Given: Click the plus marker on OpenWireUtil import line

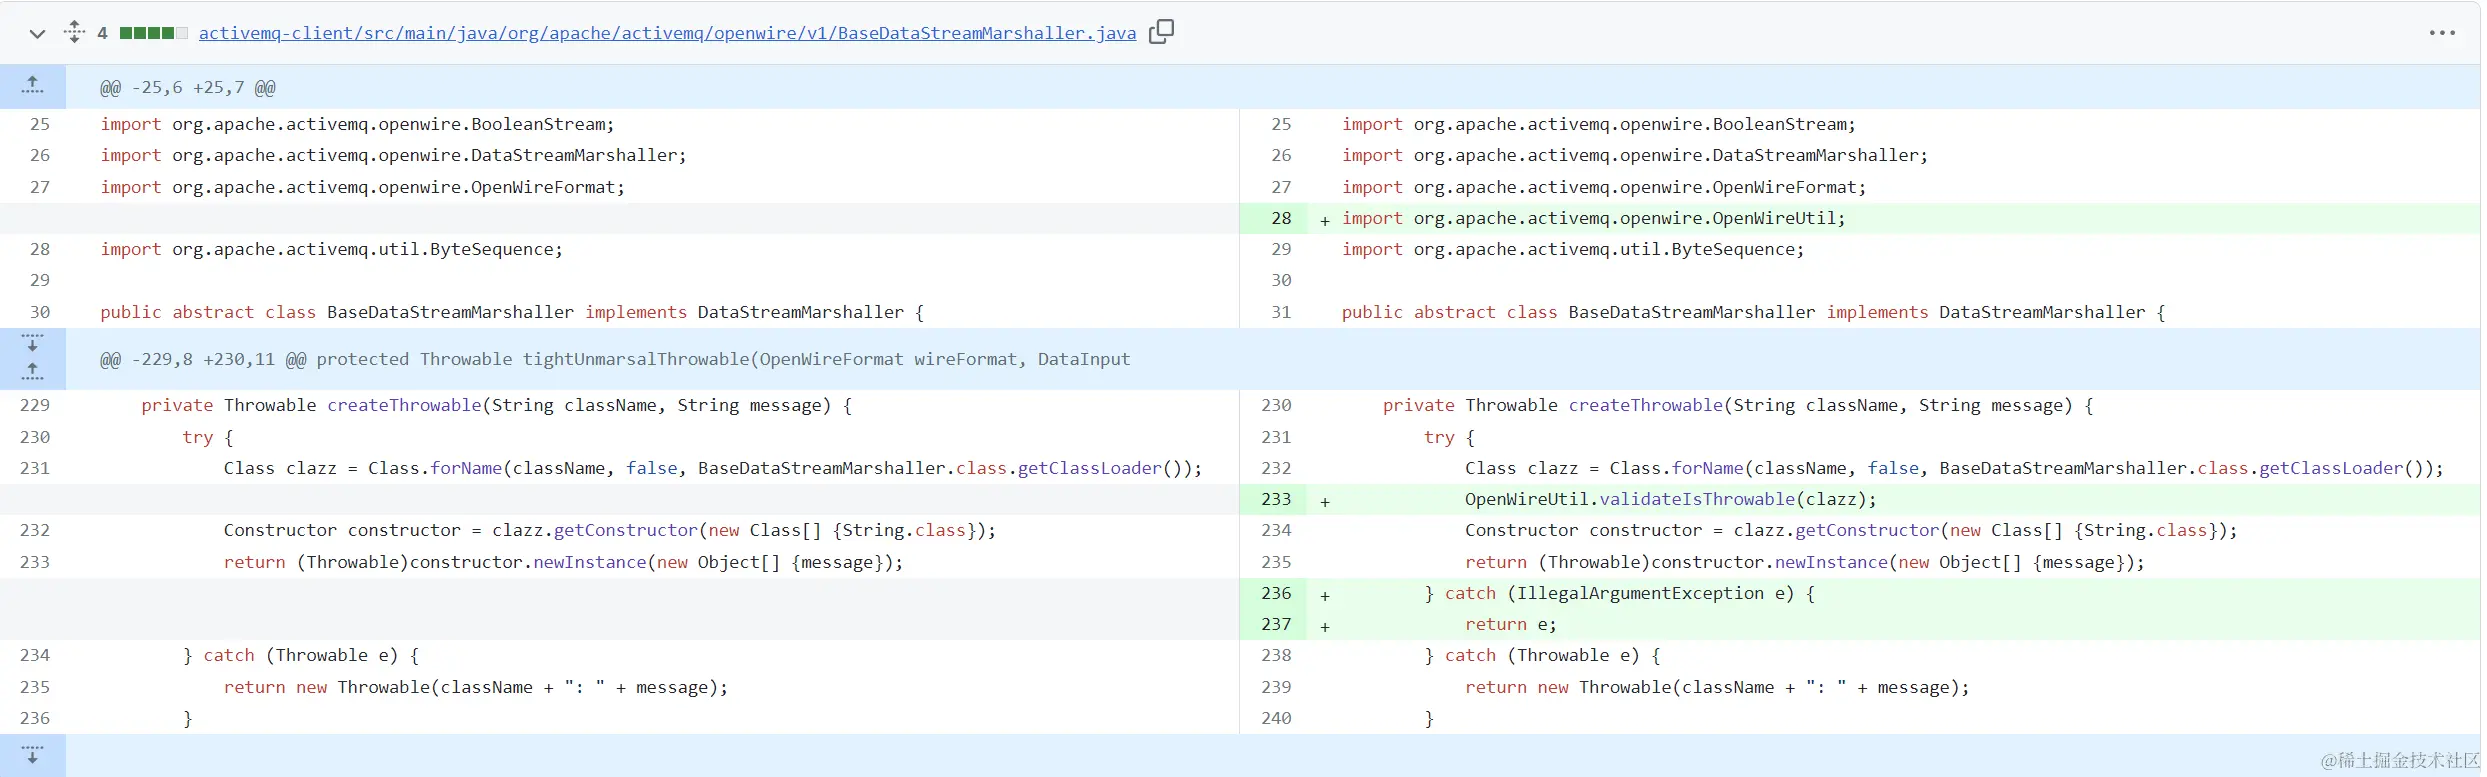Looking at the screenshot, I should (x=1325, y=220).
